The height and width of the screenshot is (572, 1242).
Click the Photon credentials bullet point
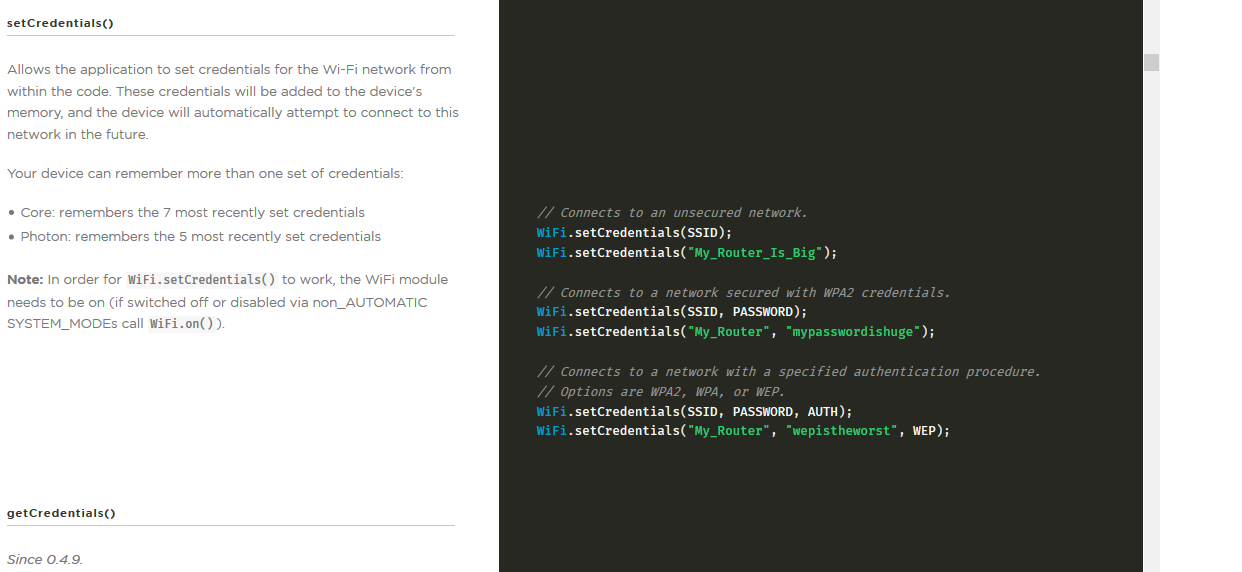pos(194,237)
